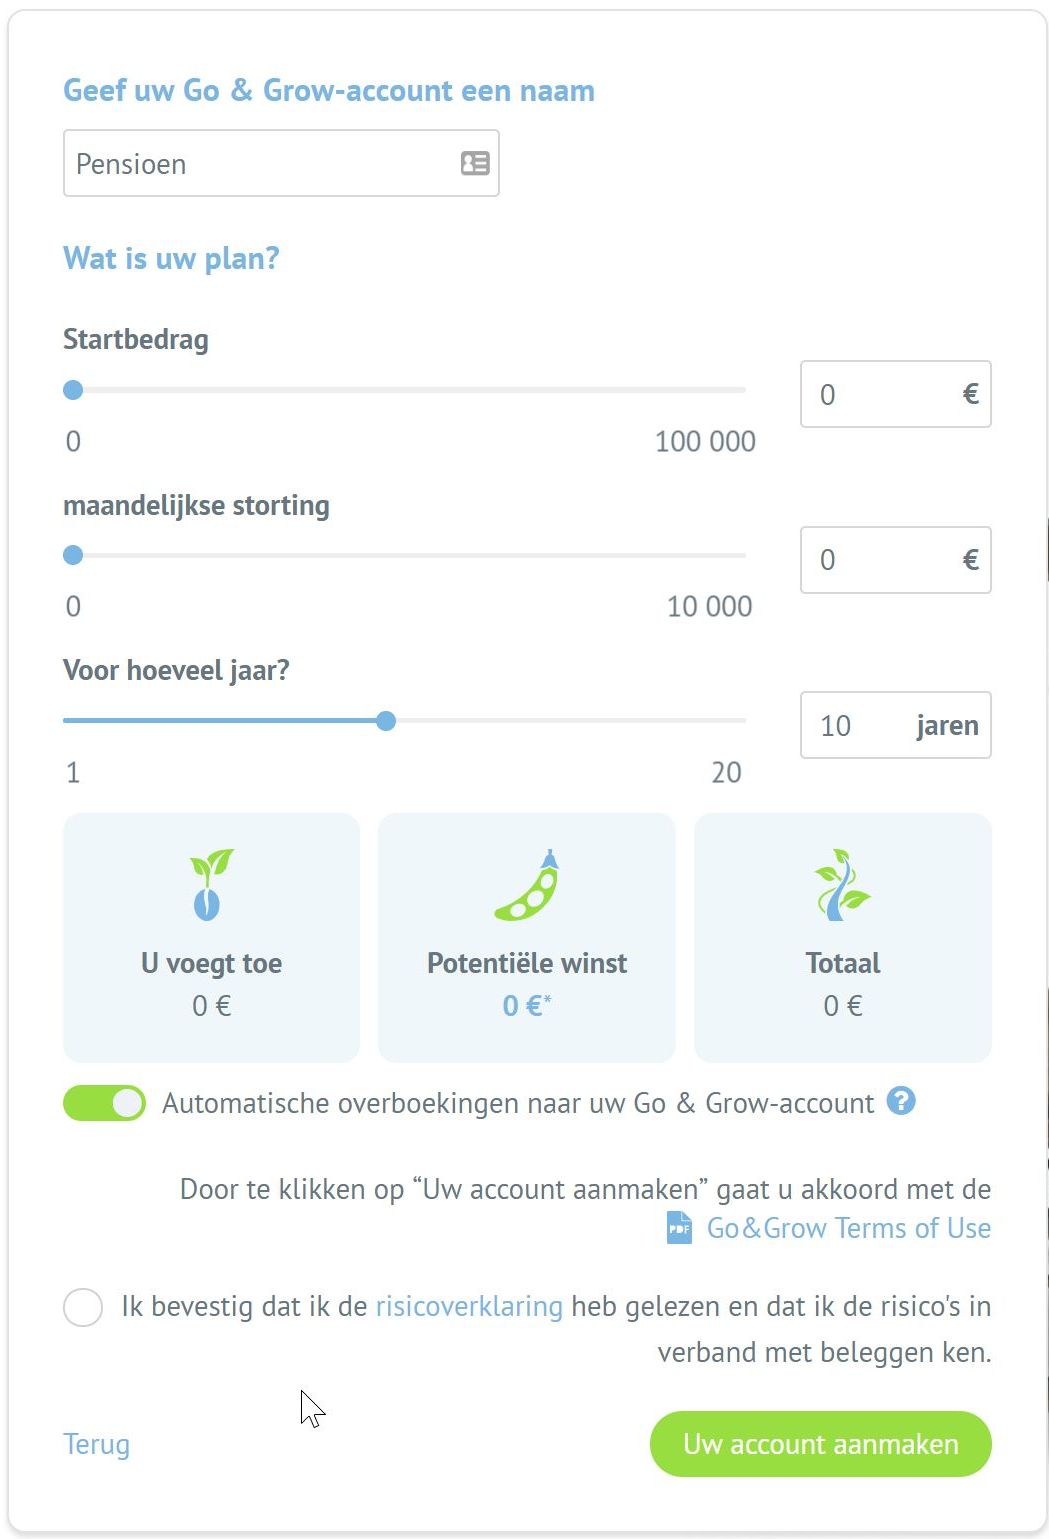Open the help question mark icon
The height and width of the screenshot is (1539, 1049).
coord(901,1101)
